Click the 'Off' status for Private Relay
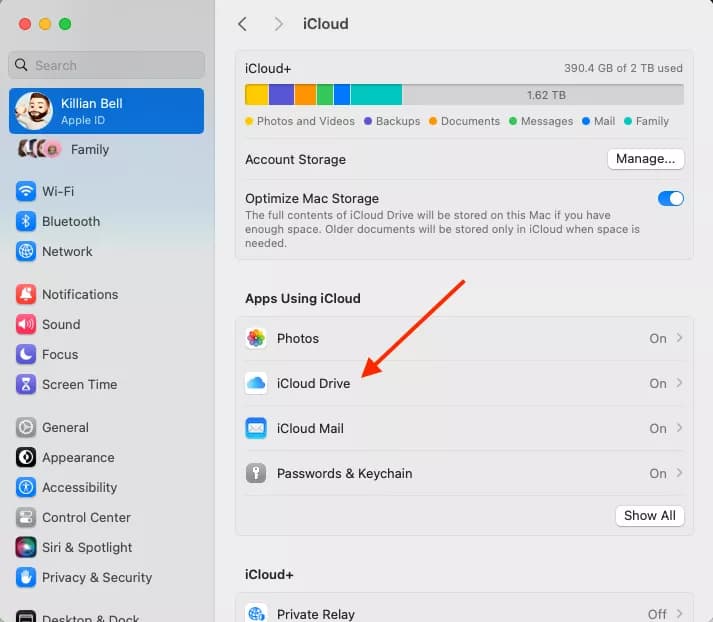The height and width of the screenshot is (622, 713). (x=657, y=614)
